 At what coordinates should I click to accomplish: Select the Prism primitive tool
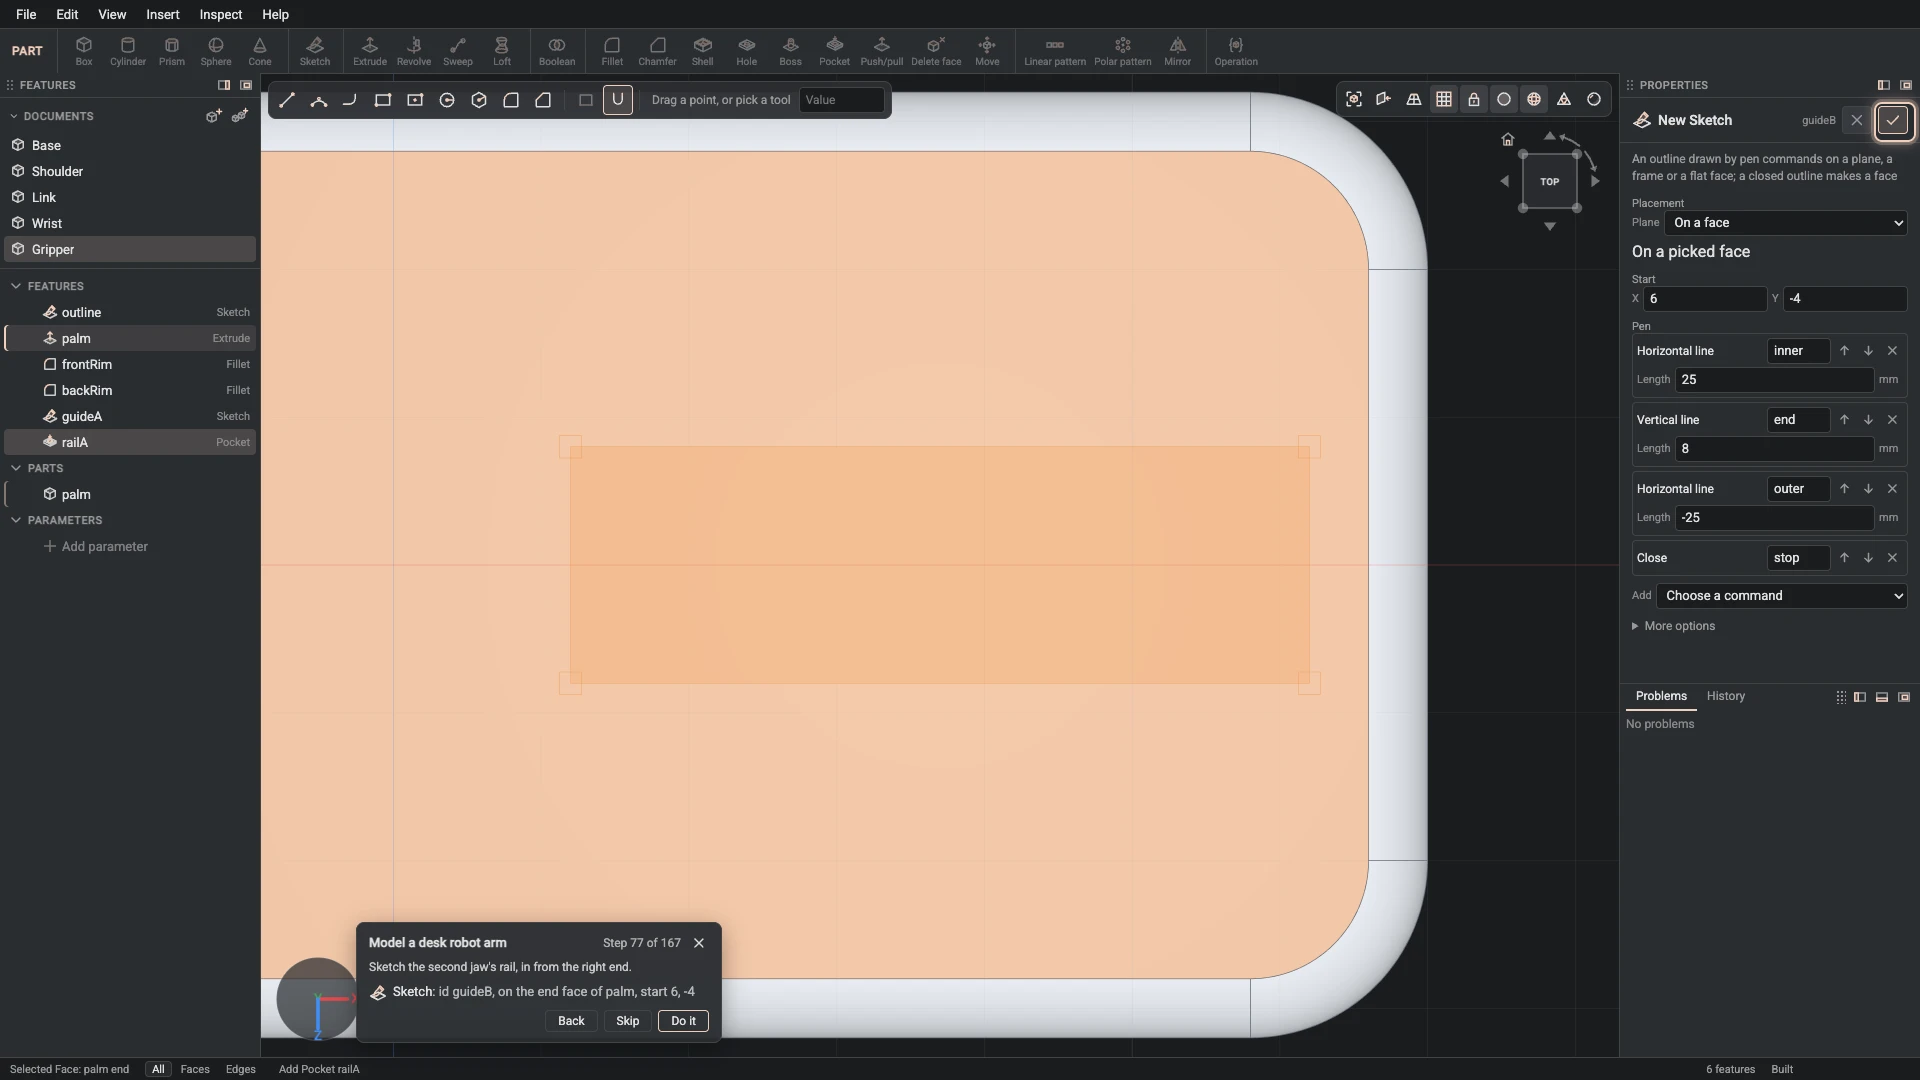click(x=172, y=51)
